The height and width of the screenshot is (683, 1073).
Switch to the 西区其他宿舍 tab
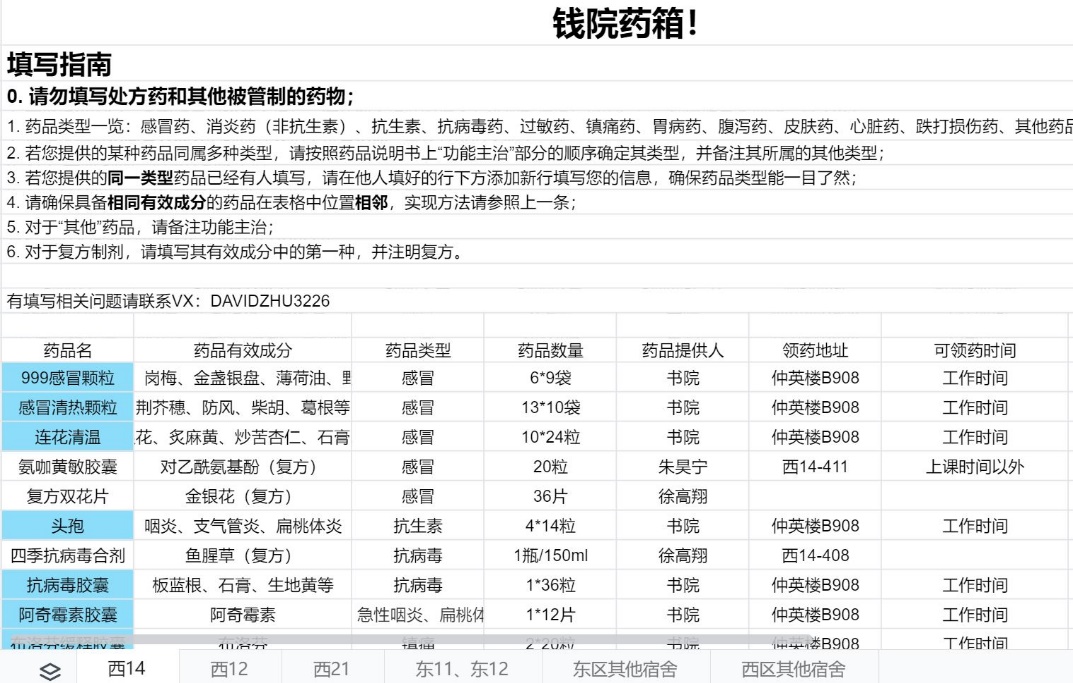[793, 669]
